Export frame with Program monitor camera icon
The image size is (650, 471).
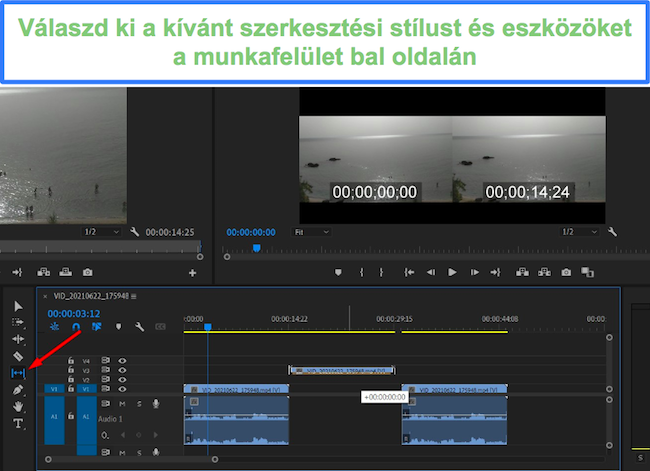566,272
